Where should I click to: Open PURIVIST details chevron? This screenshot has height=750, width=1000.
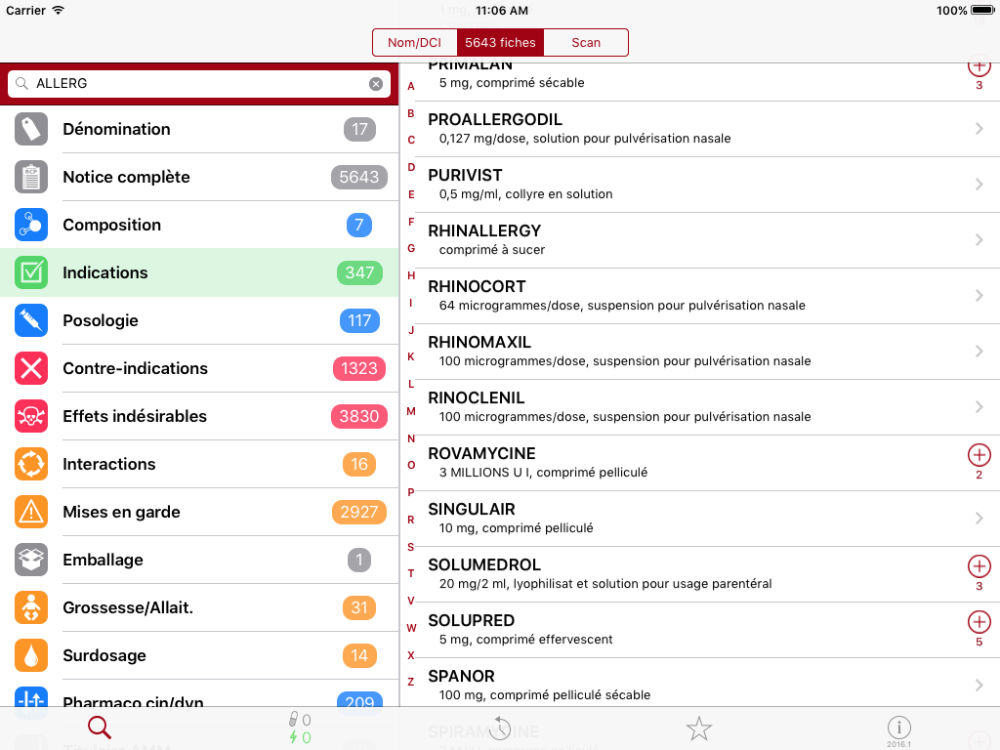click(x=979, y=184)
